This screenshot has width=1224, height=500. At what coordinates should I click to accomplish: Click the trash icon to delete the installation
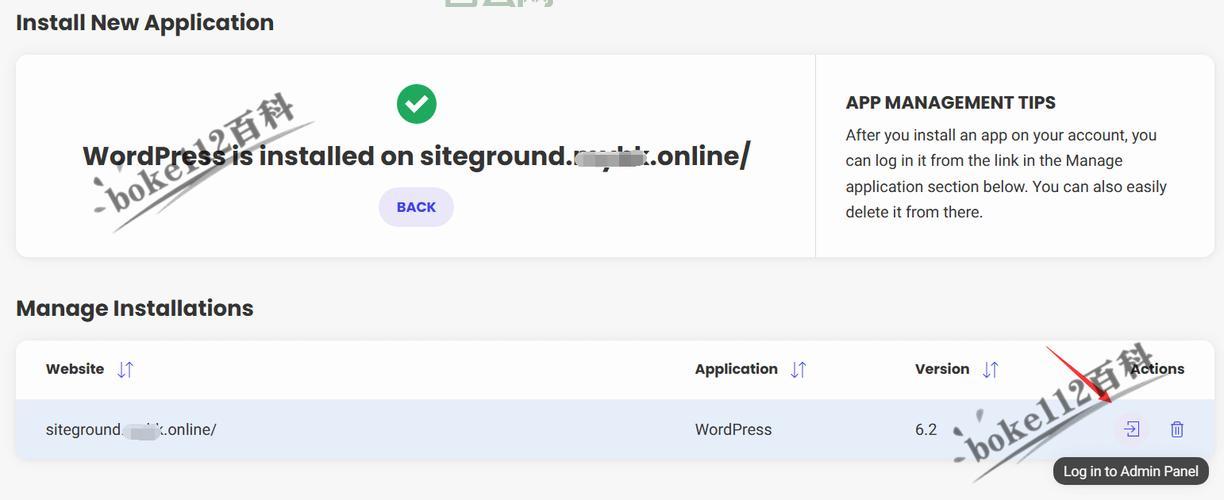[x=1177, y=429]
